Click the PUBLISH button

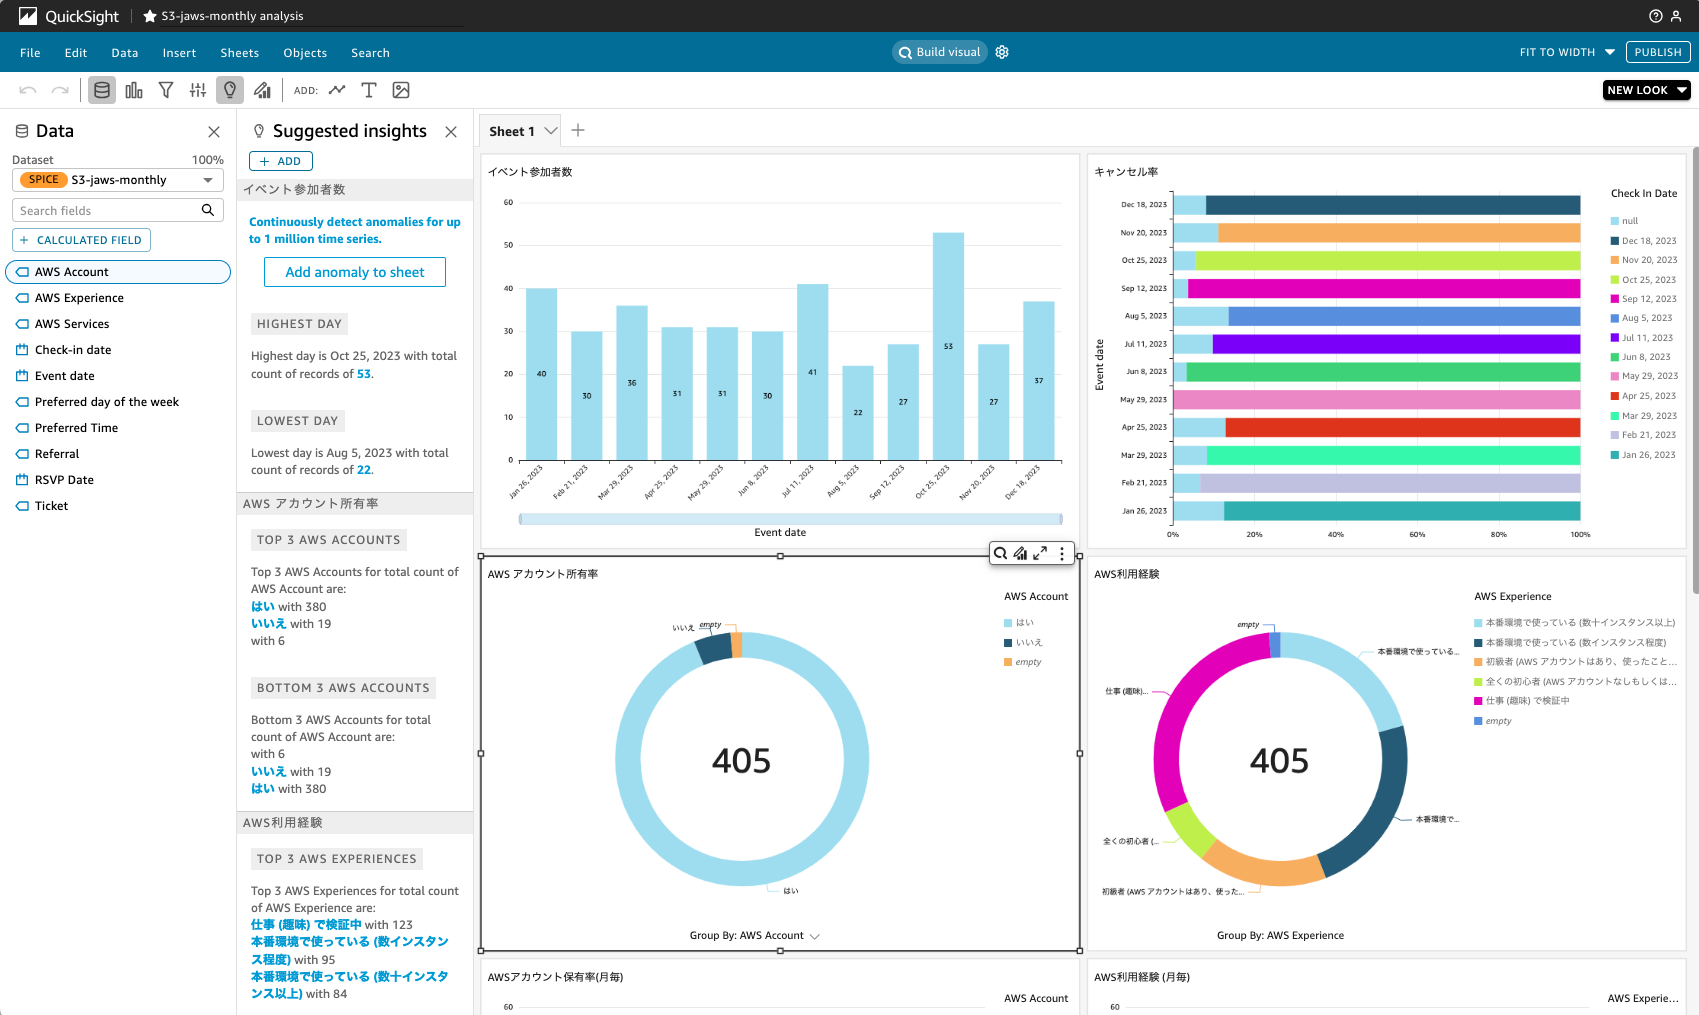[1658, 52]
